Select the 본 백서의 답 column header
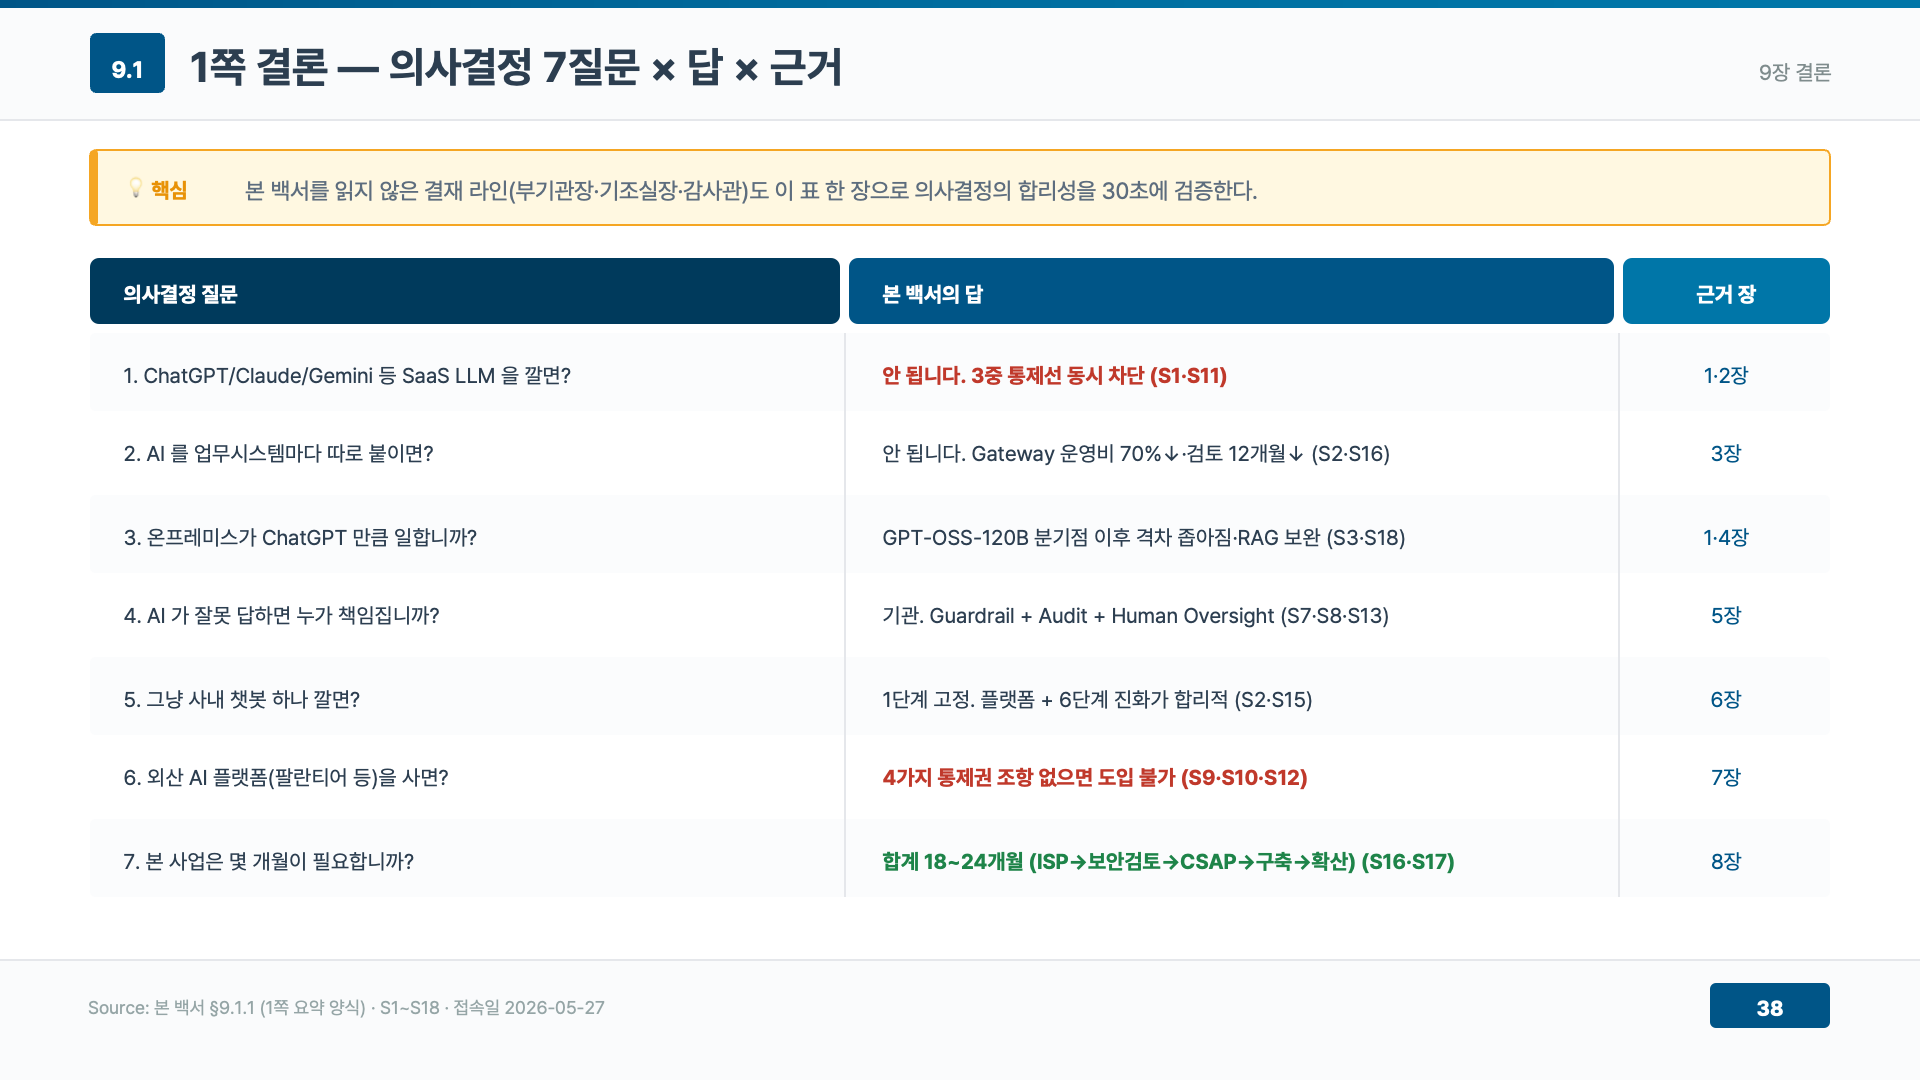 [x=1231, y=291]
